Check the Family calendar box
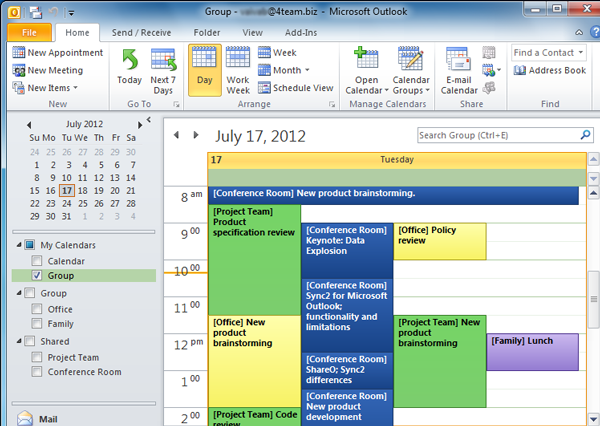The height and width of the screenshot is (426, 600). point(37,325)
